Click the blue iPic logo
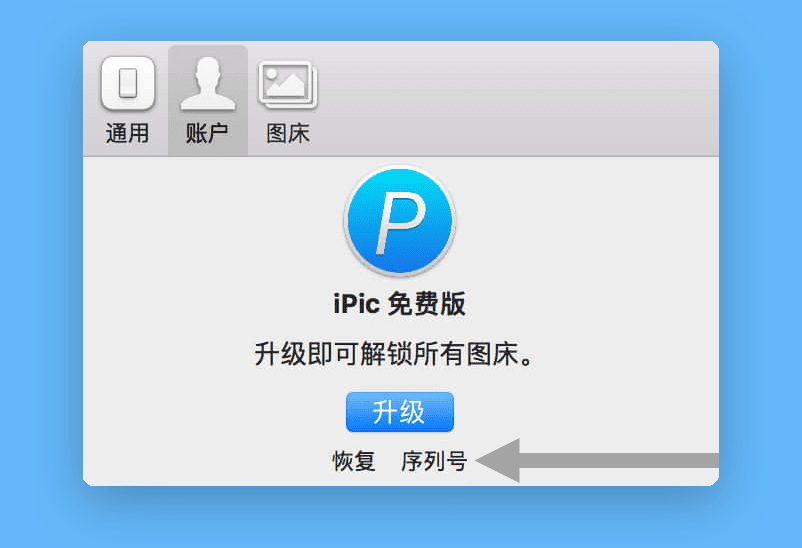Screen dimensions: 802x548 (x=399, y=221)
